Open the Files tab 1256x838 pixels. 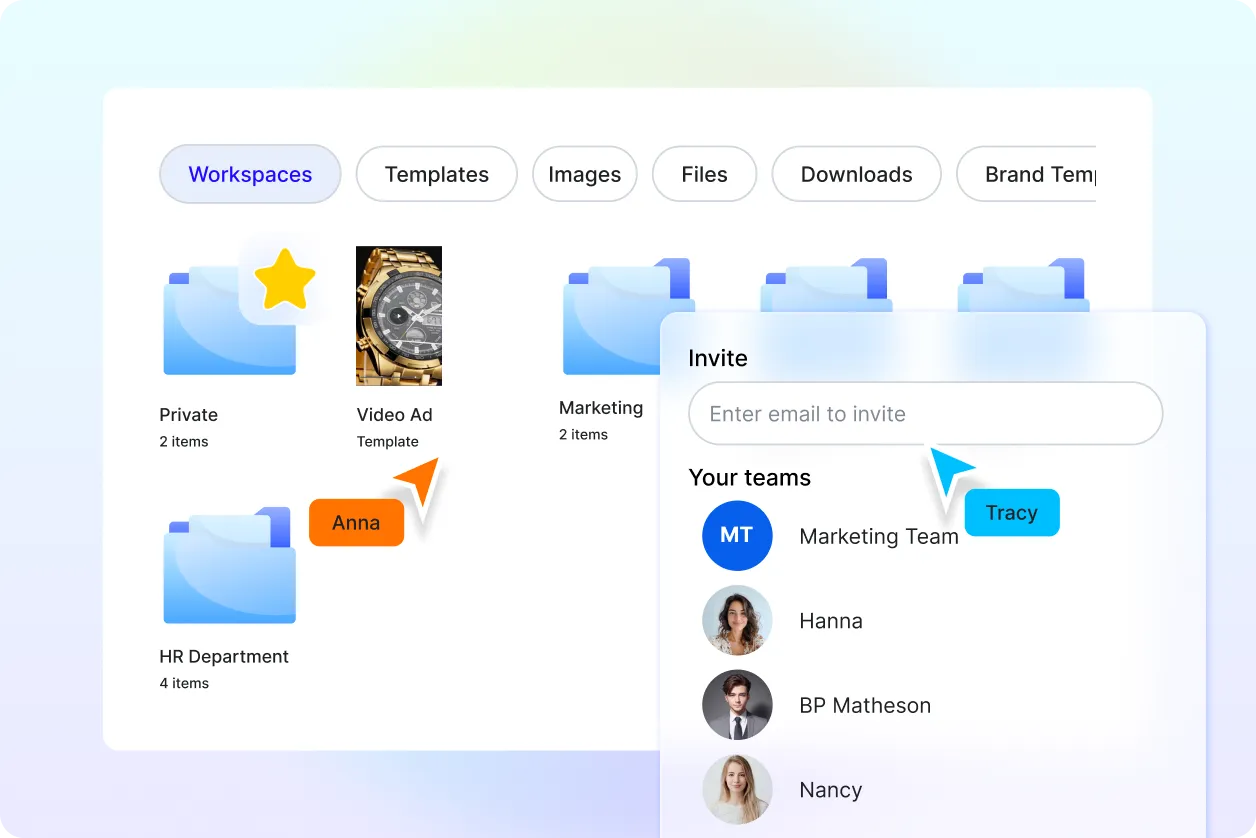(x=704, y=174)
